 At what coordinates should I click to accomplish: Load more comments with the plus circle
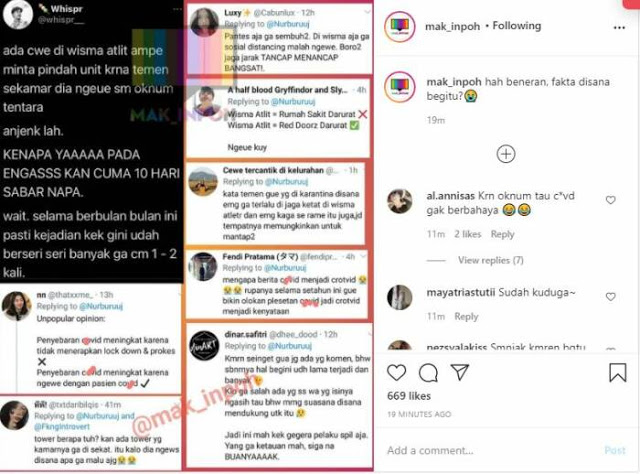506,154
